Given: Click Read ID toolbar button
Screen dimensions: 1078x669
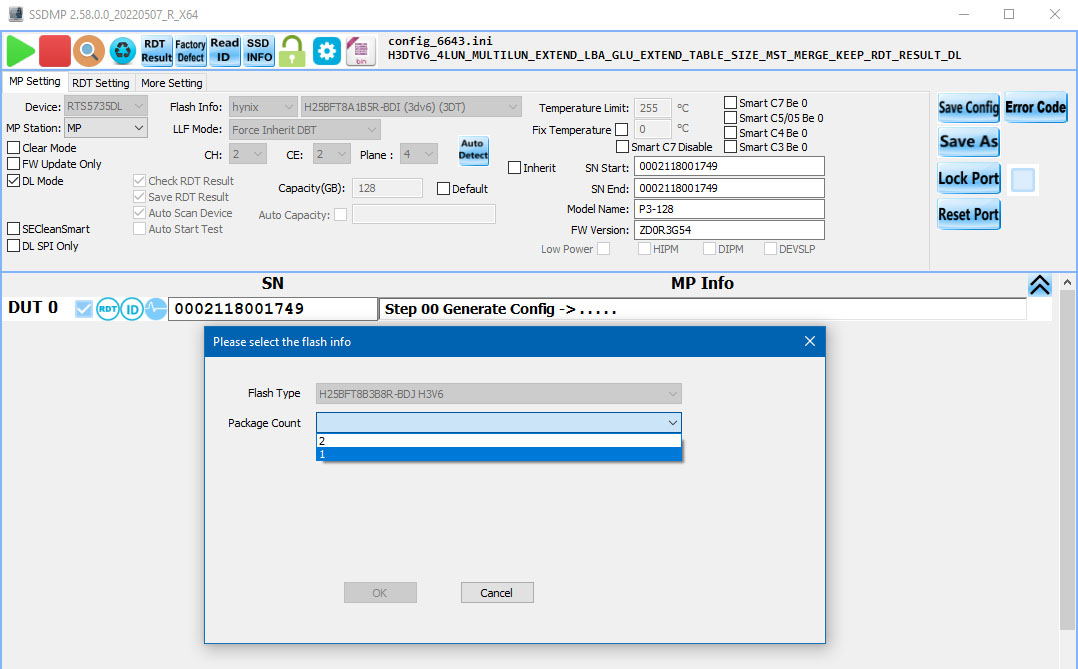Looking at the screenshot, I should [x=224, y=51].
